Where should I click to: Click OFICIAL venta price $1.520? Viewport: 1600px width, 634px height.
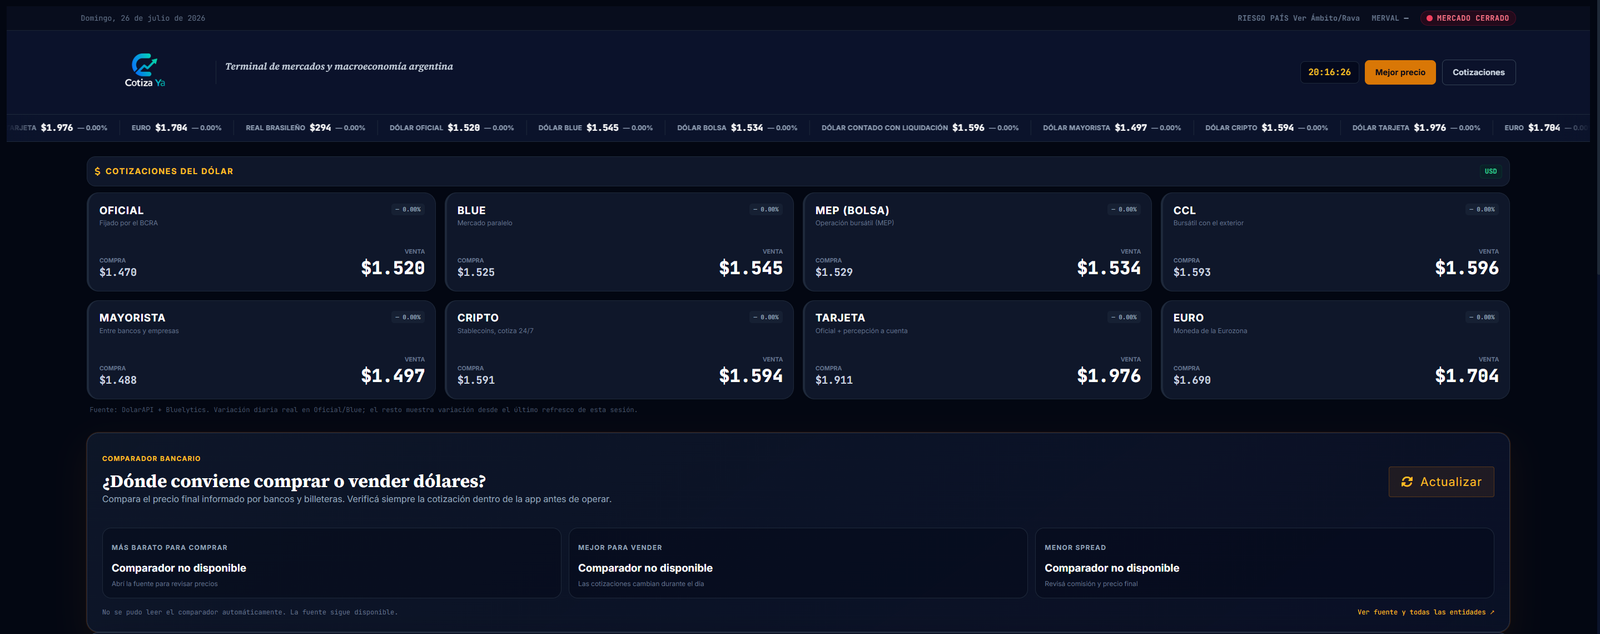point(393,268)
